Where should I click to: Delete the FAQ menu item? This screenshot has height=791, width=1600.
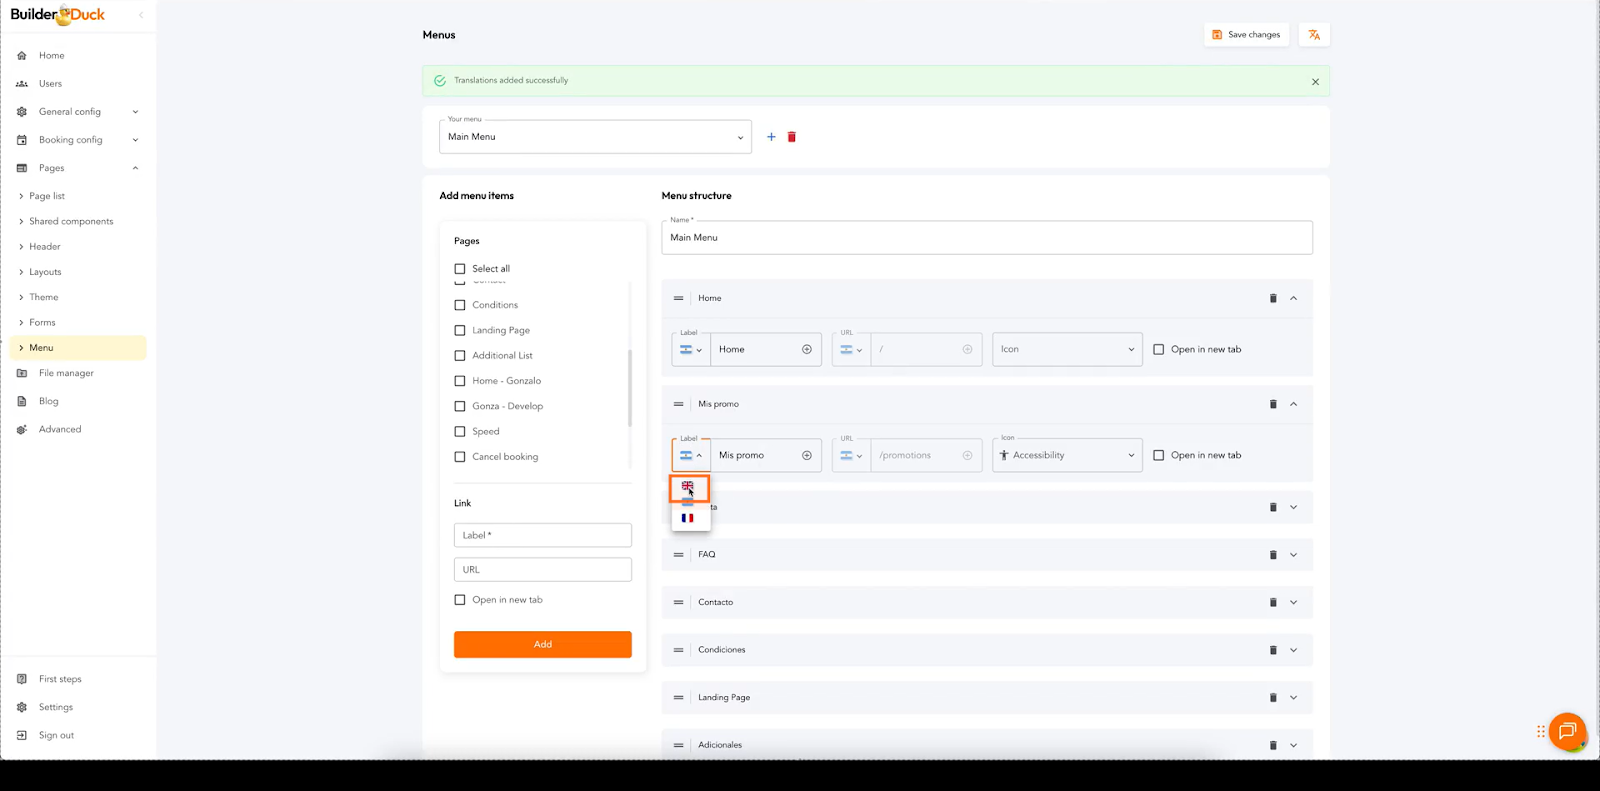[1273, 555]
